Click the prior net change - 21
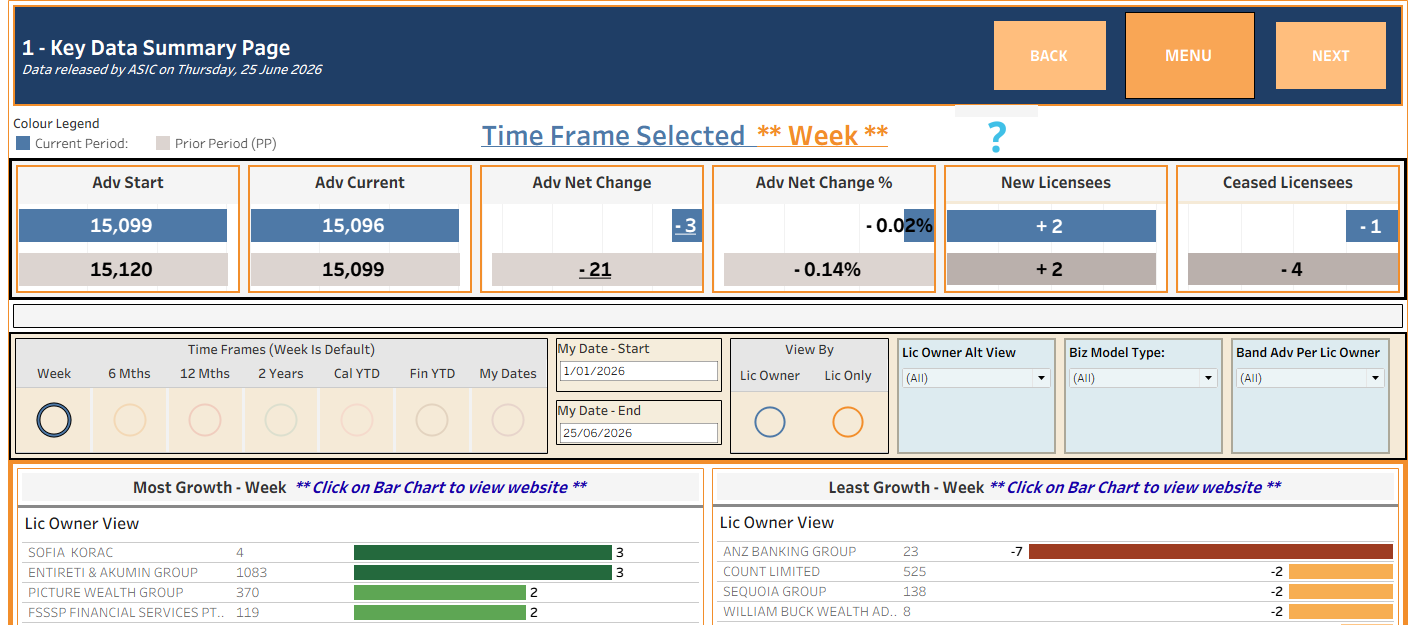This screenshot has height=625, width=1417. coord(595,269)
